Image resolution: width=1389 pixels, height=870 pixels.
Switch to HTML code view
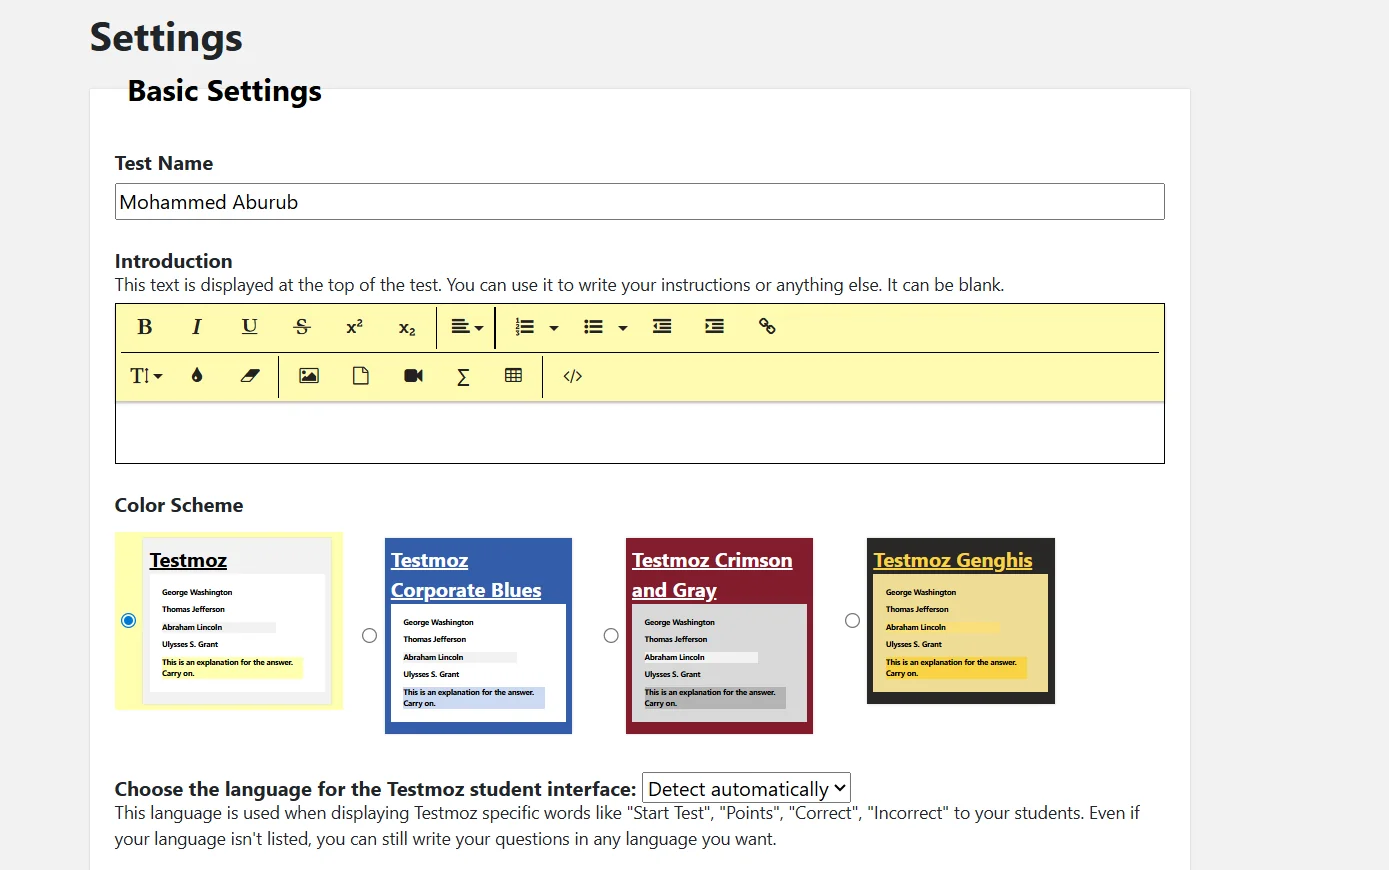pos(572,376)
